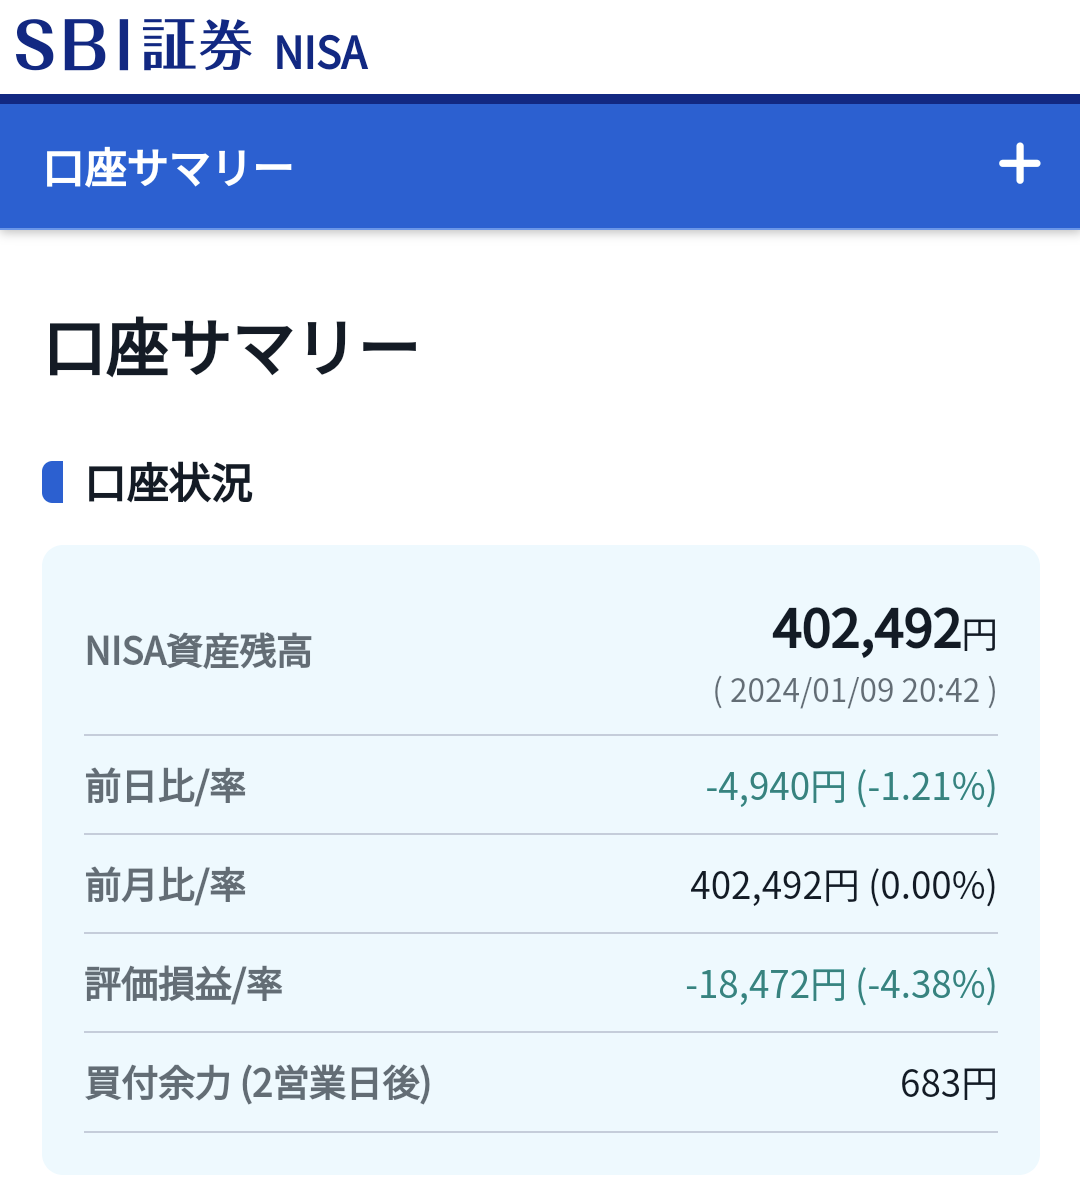1080x1201 pixels.
Task: Click the blue marker beside 口座状況
Action: [53, 483]
